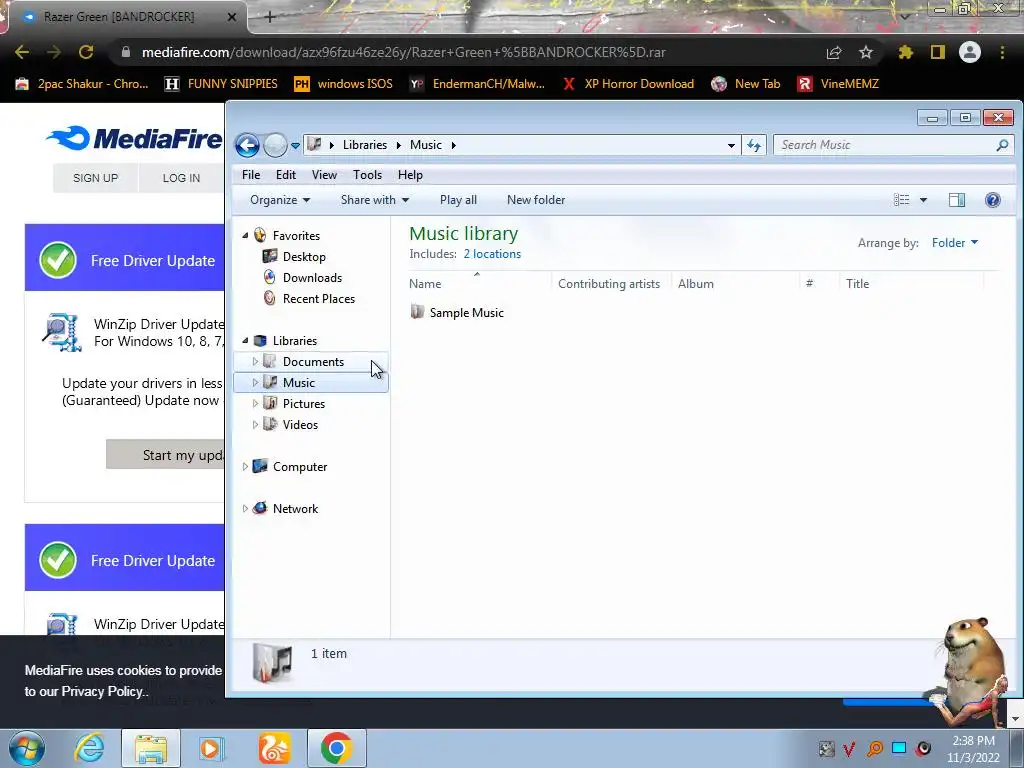Expand the Documents library node
Viewport: 1024px width, 768px height.
[x=255, y=361]
